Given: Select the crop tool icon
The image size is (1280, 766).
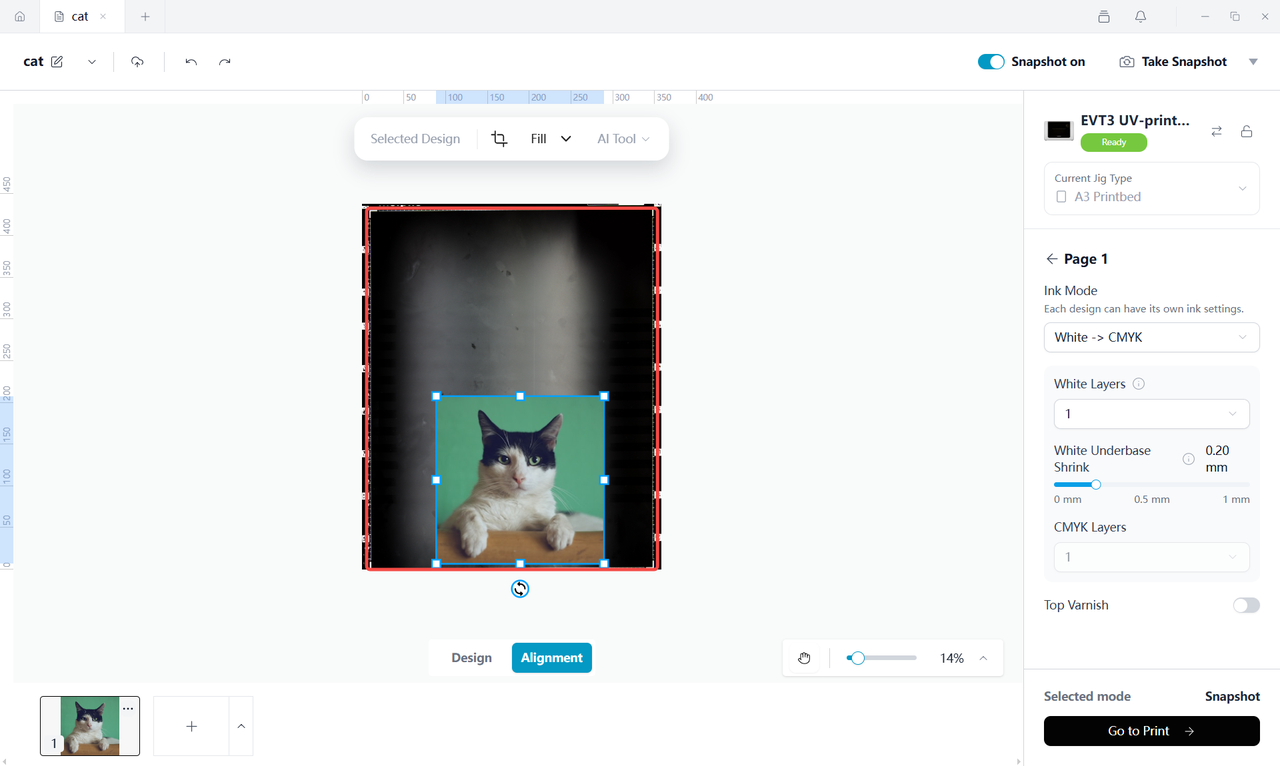Looking at the screenshot, I should [499, 139].
